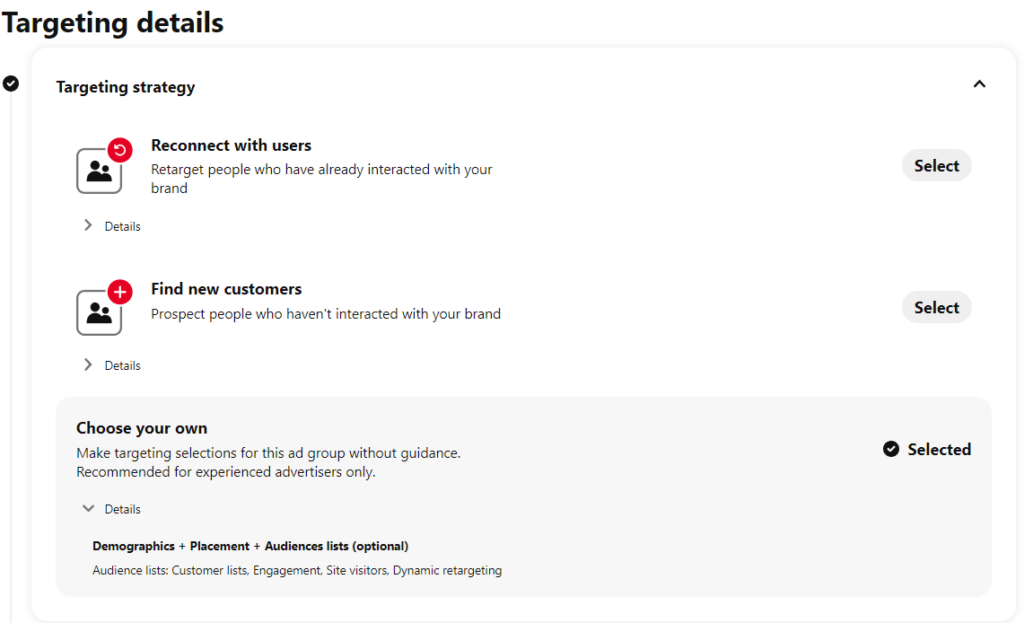The image size is (1024, 623).
Task: Click the Reconnect with users people icon
Action: tap(99, 171)
